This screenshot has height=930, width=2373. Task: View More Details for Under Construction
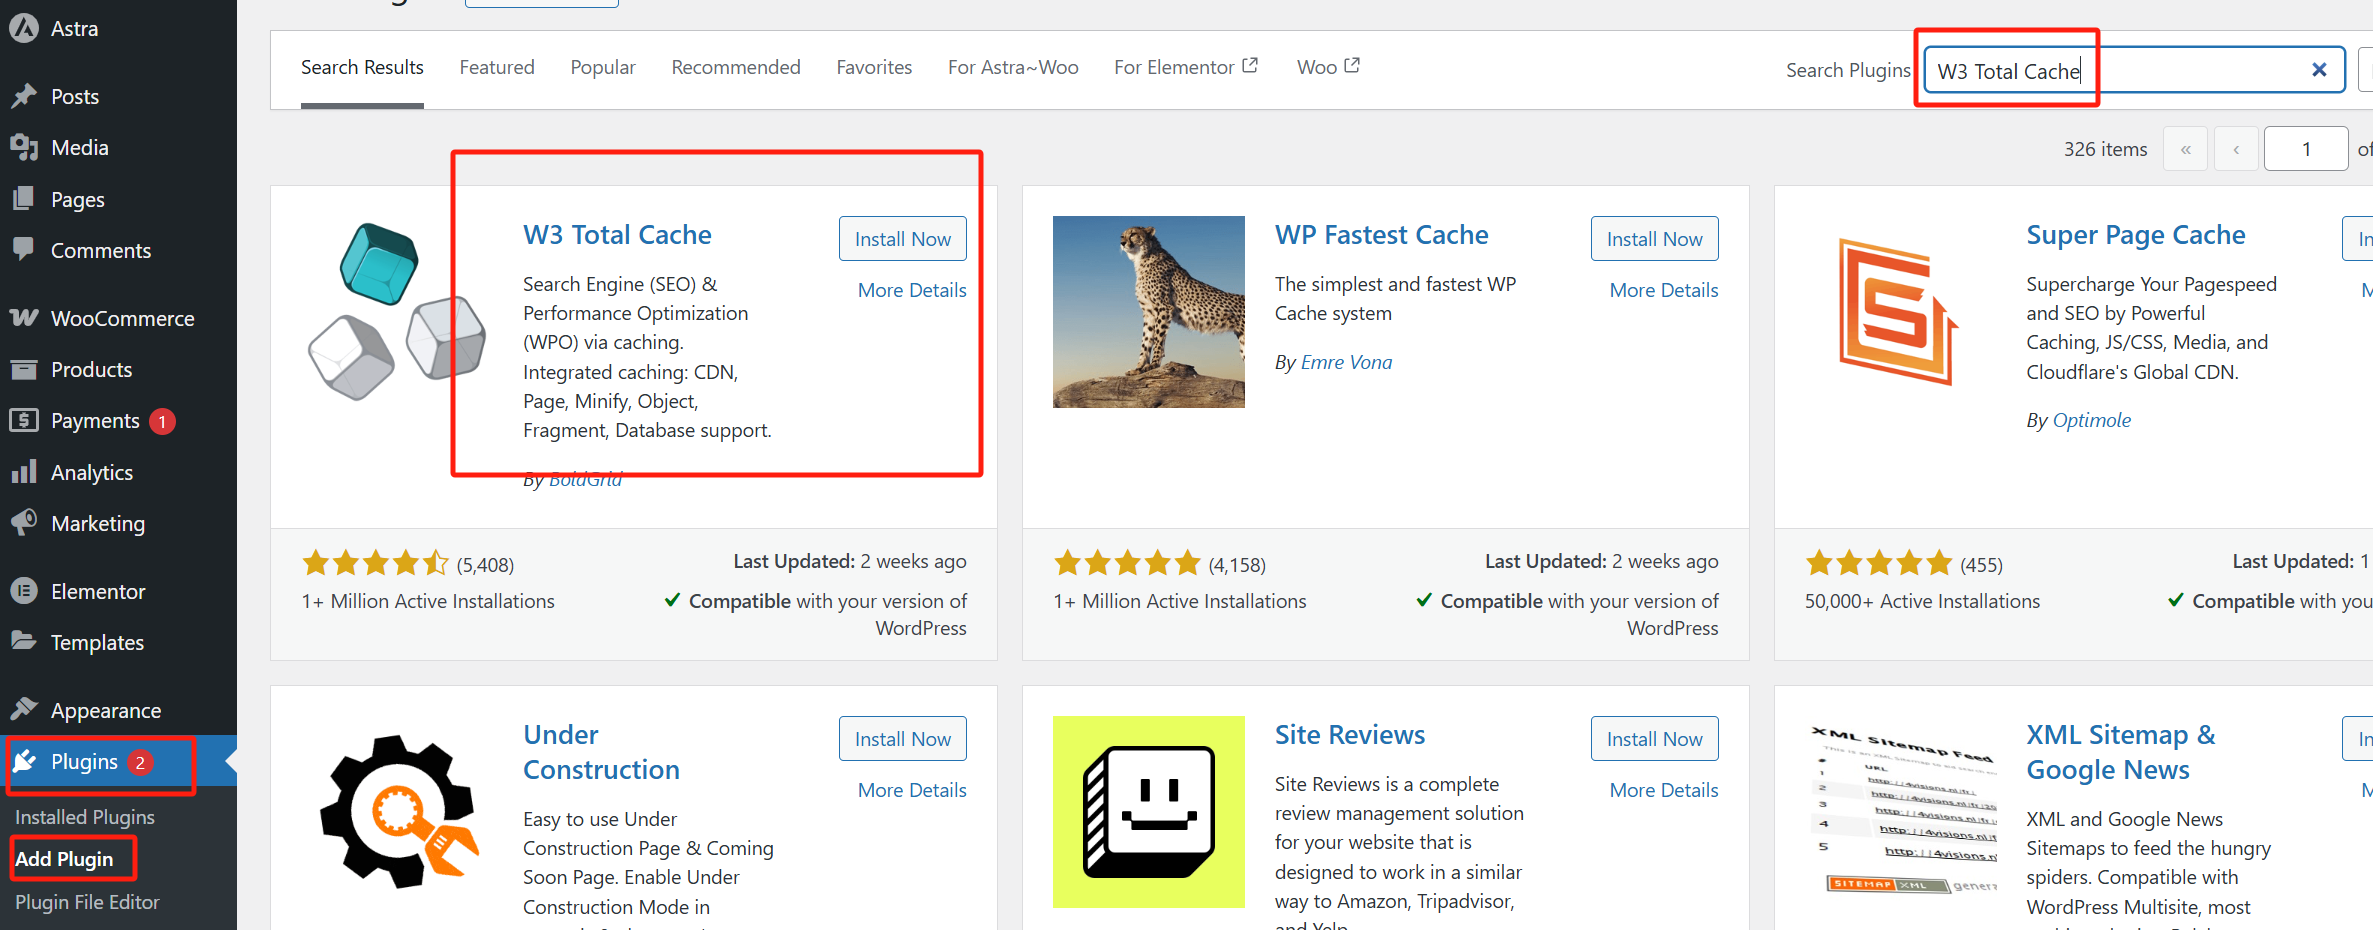912,790
